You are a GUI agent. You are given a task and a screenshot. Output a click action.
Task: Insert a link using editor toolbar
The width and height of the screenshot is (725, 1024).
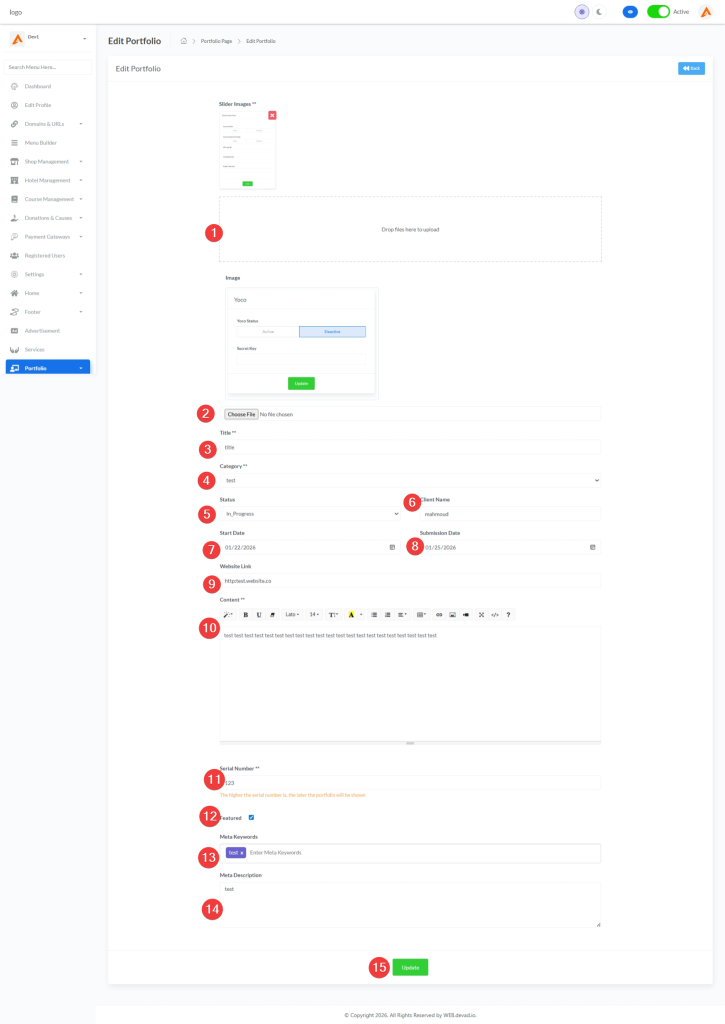click(x=439, y=615)
